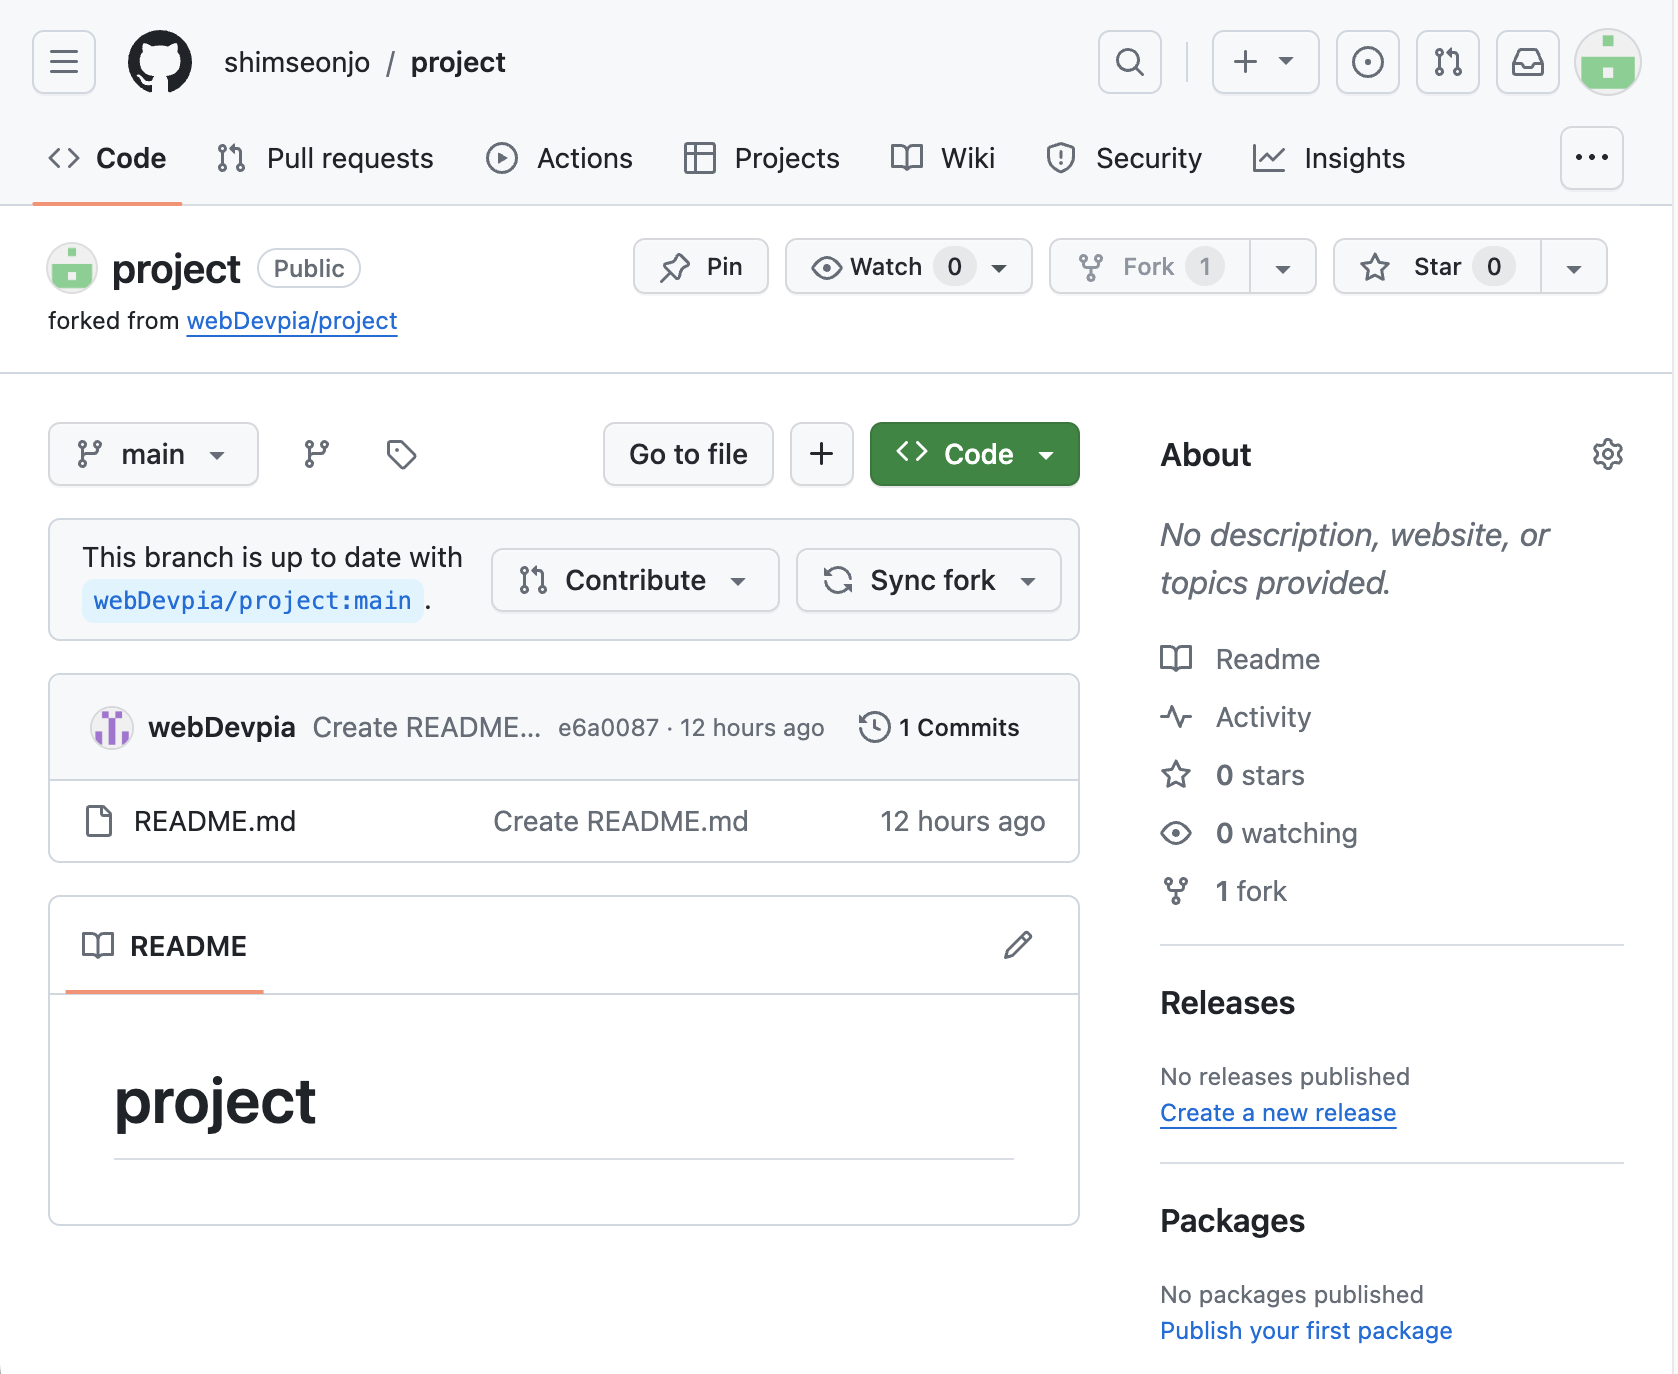Expand the Sync fork dropdown
The image size is (1678, 1374).
click(928, 580)
